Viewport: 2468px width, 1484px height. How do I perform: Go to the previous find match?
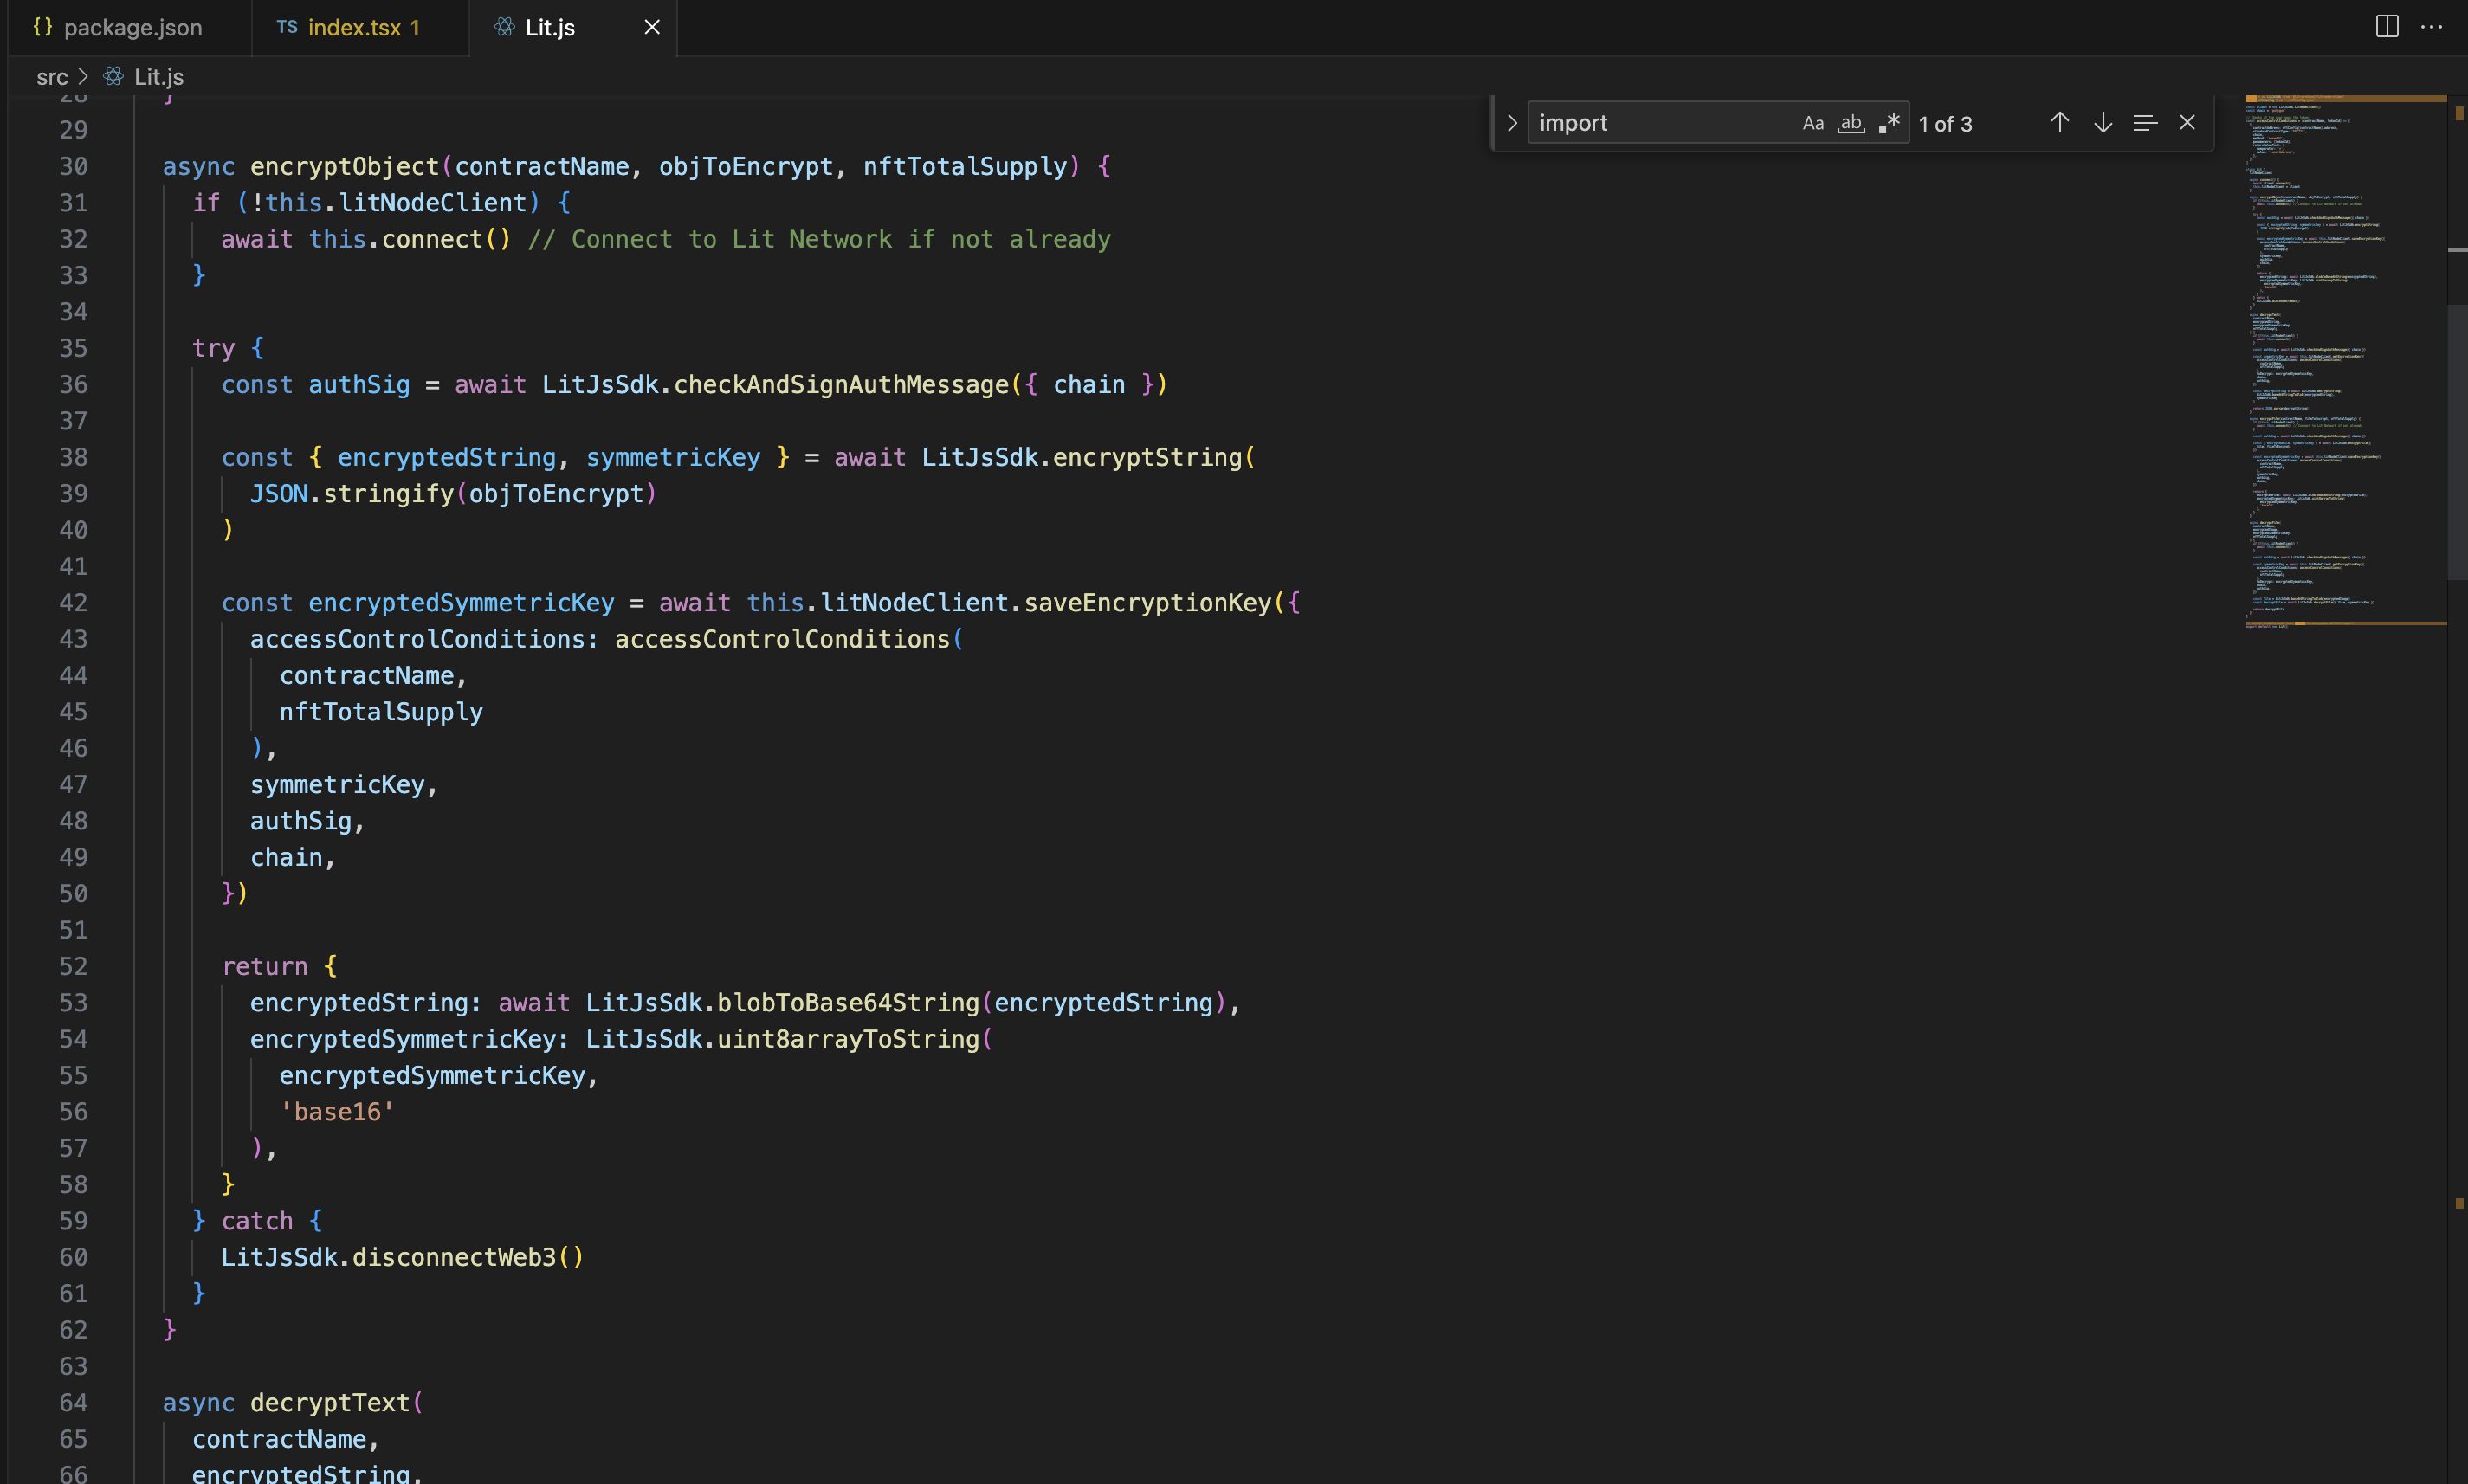(2059, 122)
